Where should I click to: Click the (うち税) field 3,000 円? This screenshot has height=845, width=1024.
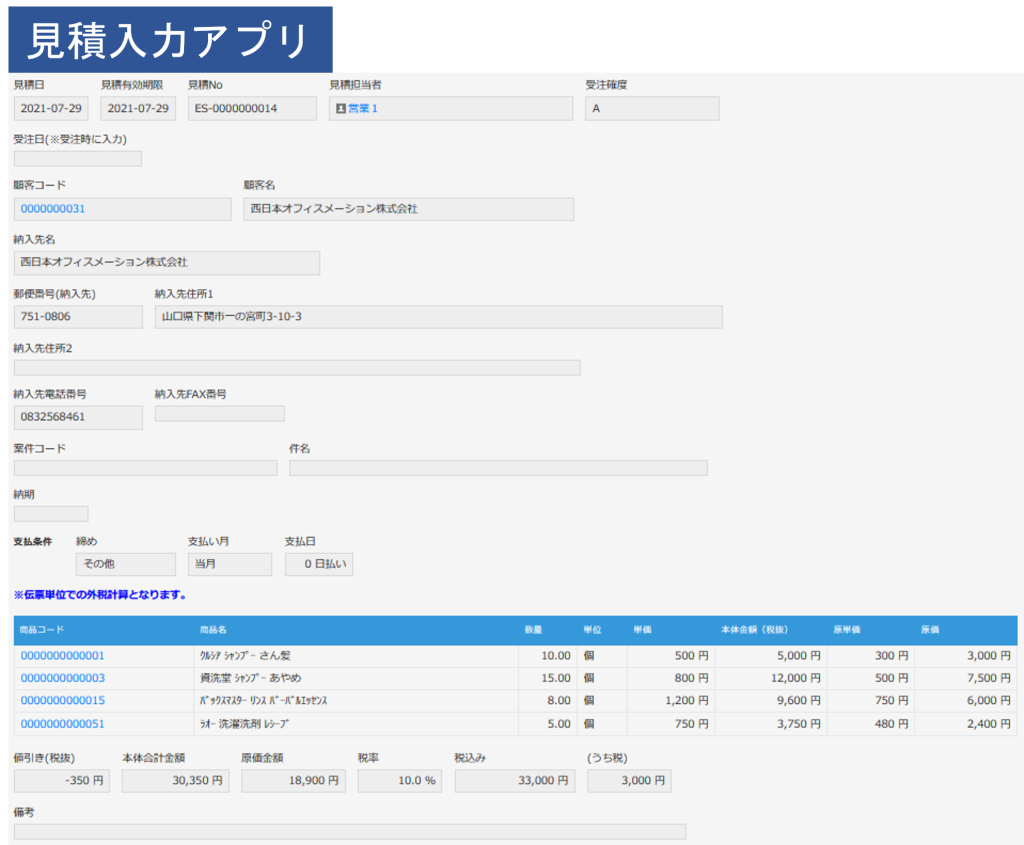629,781
